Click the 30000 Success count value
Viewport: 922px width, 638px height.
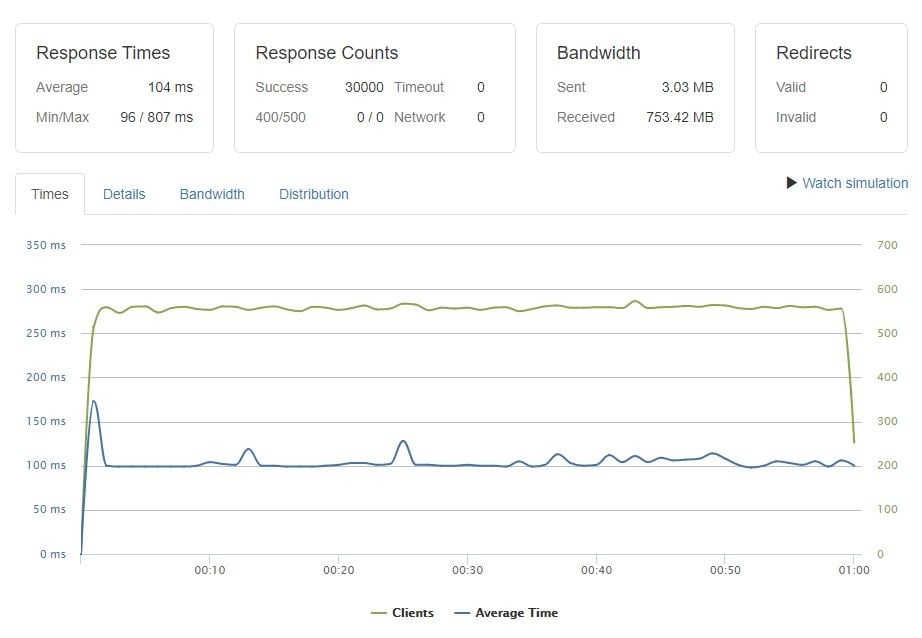pyautogui.click(x=364, y=87)
